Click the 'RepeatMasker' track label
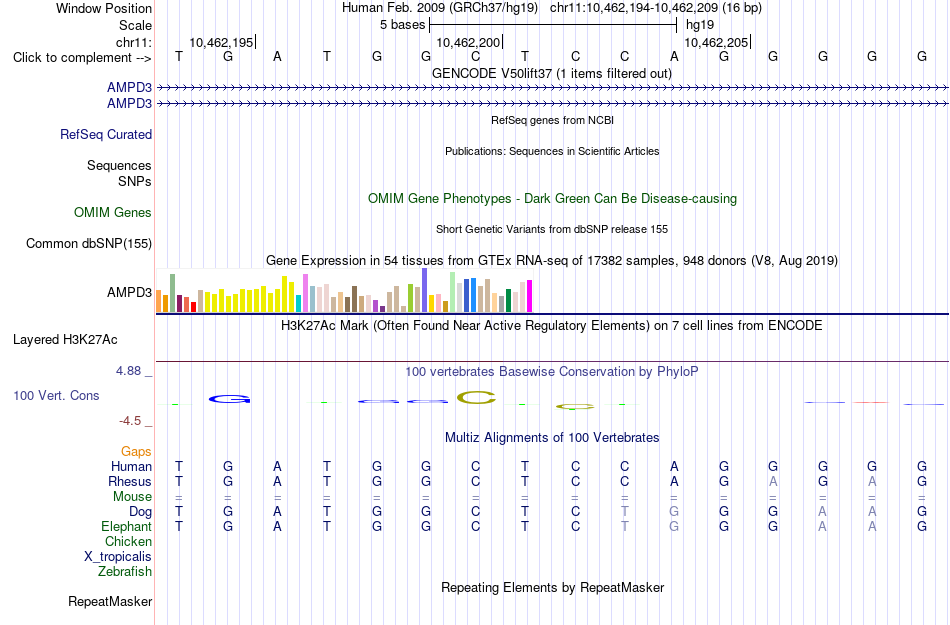 tap(110, 601)
